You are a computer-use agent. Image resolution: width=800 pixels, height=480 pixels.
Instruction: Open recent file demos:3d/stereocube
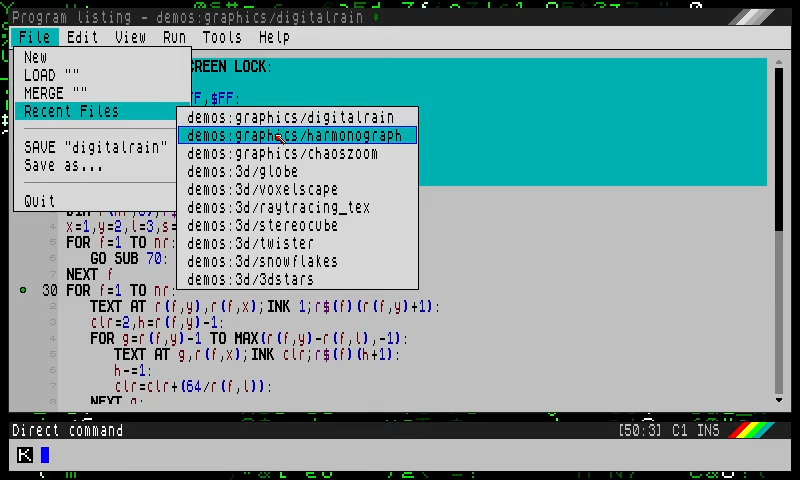[297, 225]
